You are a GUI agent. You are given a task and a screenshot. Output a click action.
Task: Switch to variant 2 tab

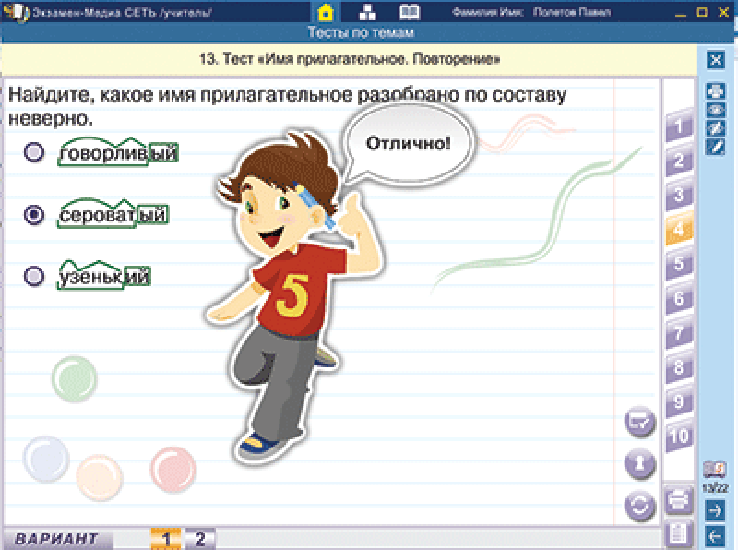[x=199, y=539]
